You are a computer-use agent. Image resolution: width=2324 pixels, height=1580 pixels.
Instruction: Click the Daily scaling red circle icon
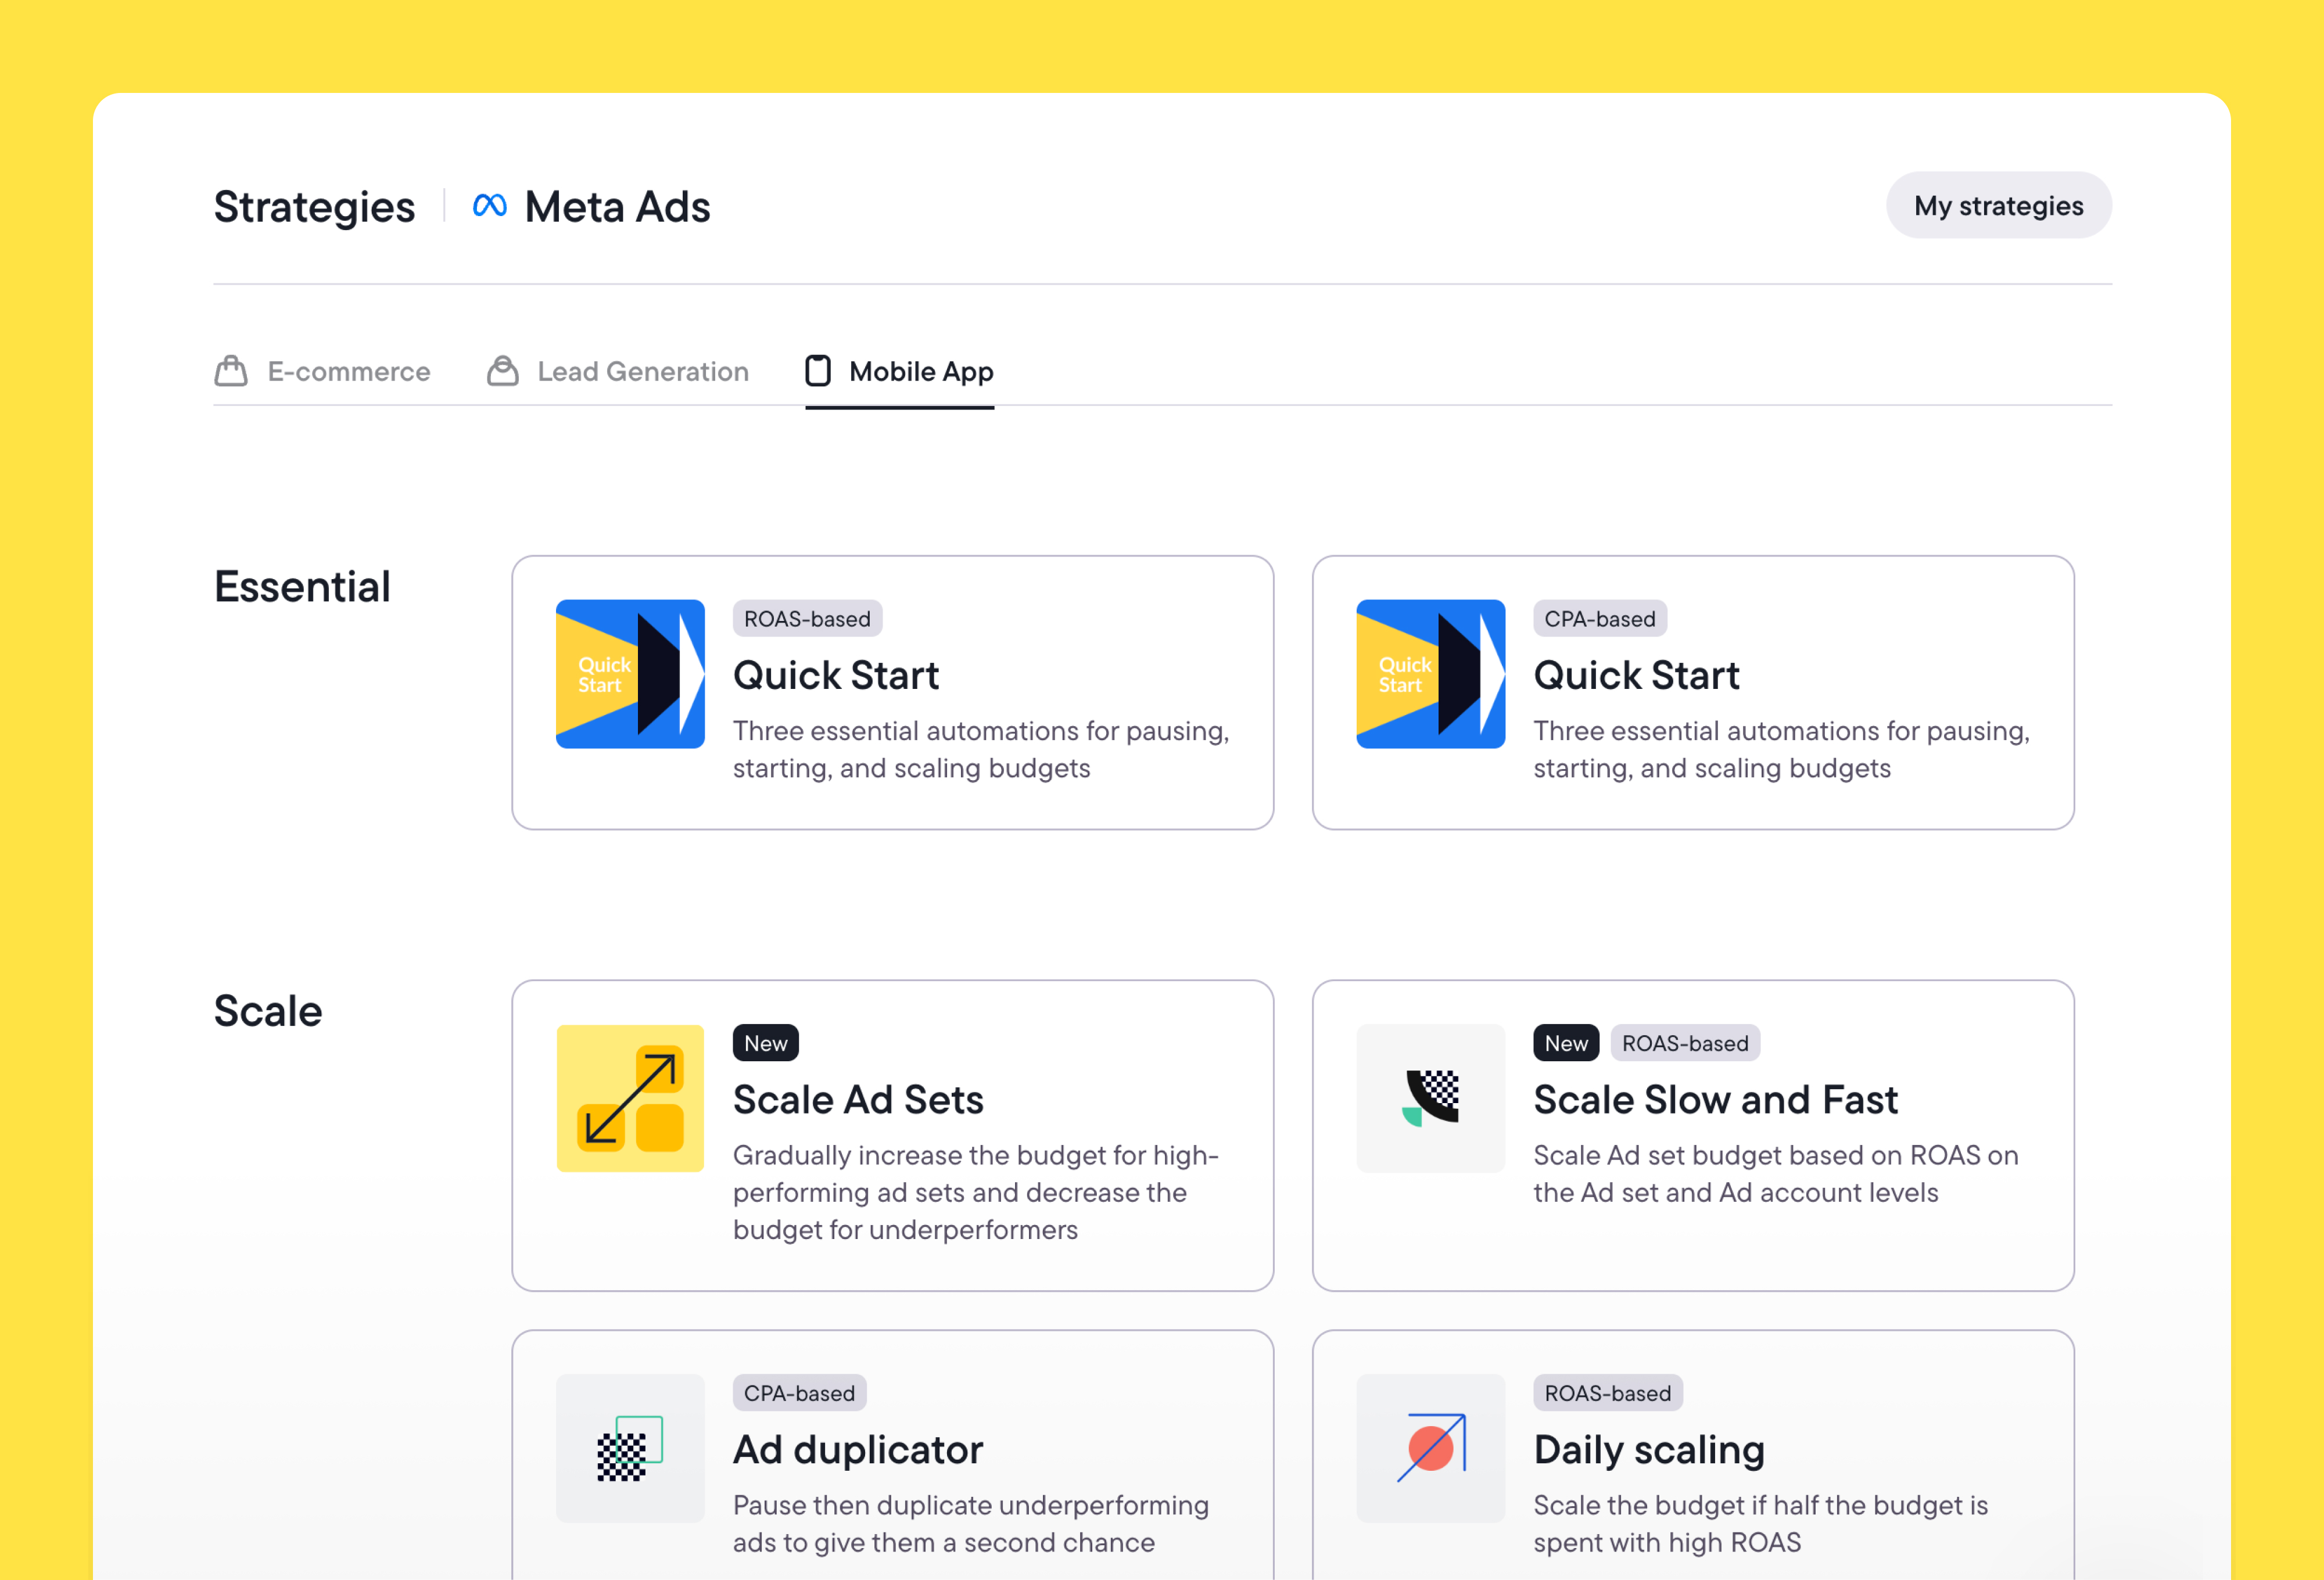click(1430, 1448)
